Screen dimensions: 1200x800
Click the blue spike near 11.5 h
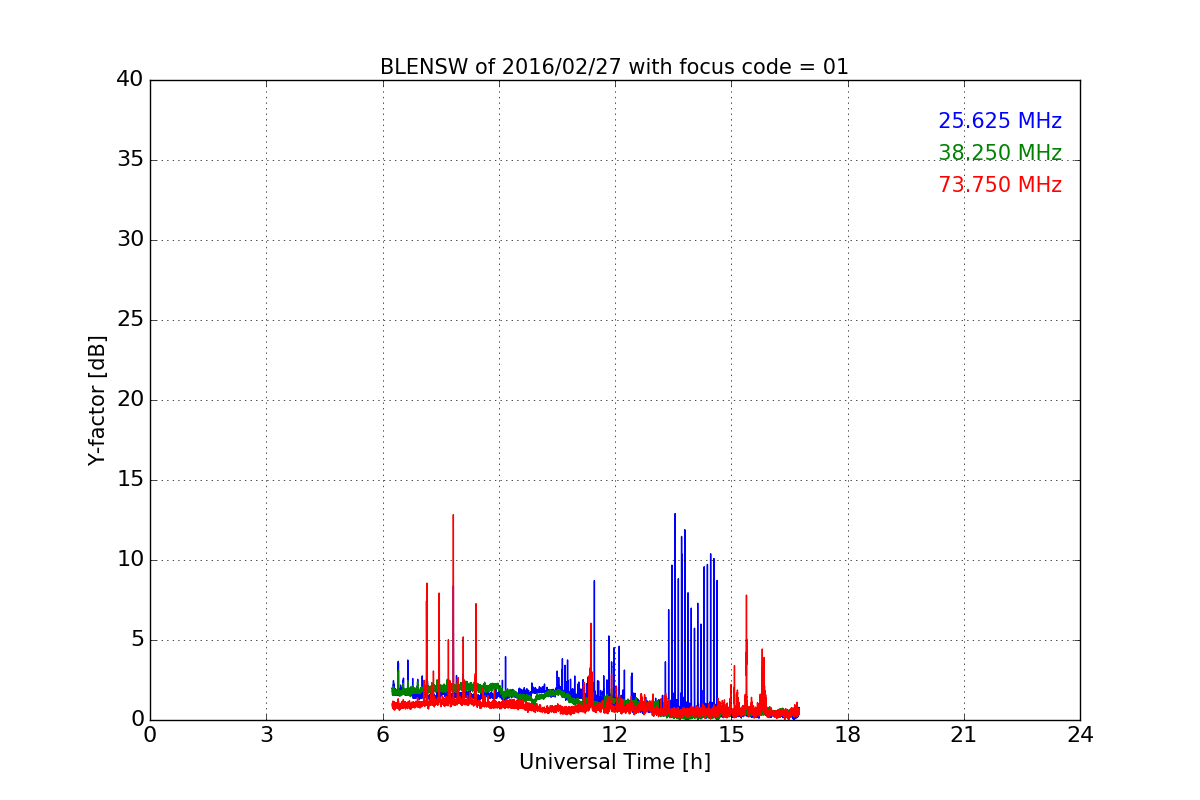(x=594, y=640)
